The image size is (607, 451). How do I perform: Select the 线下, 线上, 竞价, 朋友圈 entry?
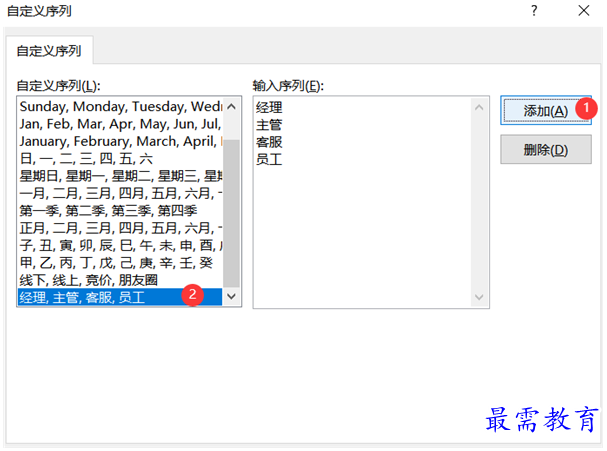[x=120, y=280]
